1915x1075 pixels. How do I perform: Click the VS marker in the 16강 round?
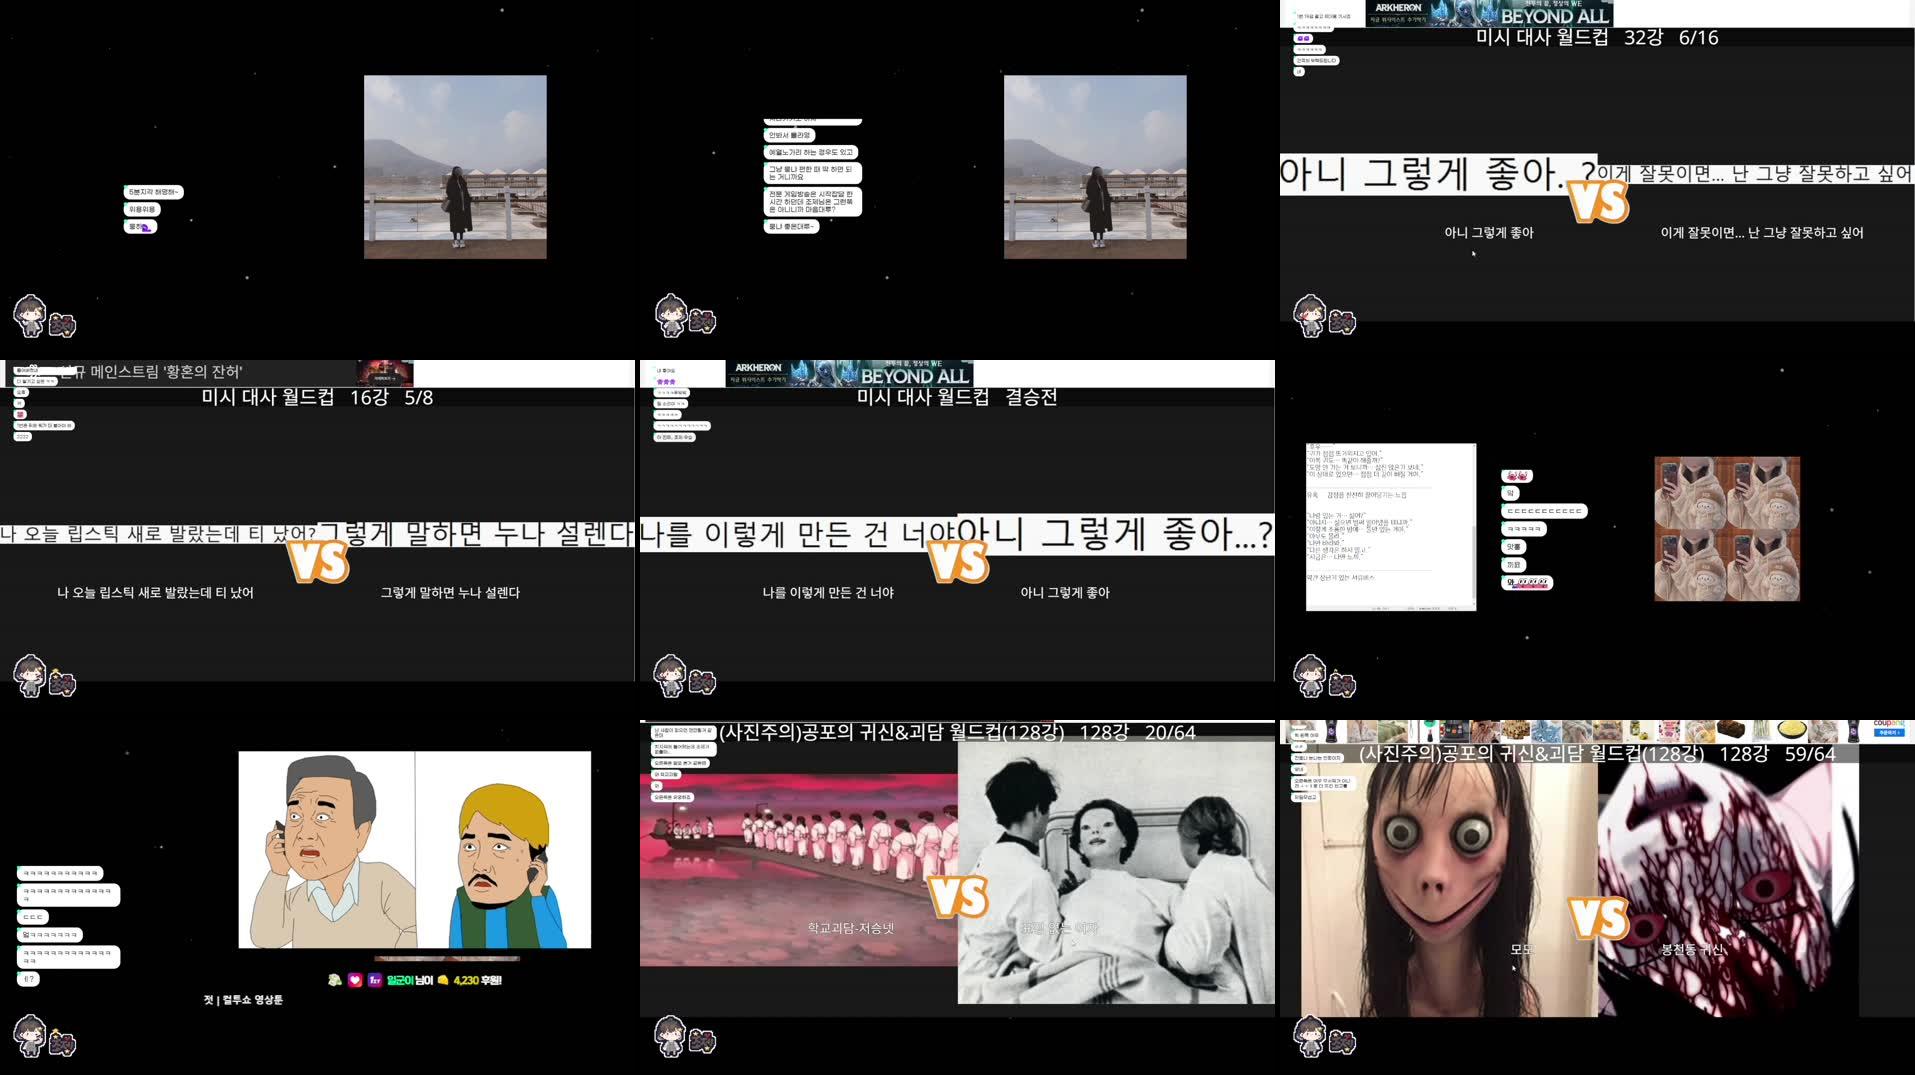click(x=318, y=560)
